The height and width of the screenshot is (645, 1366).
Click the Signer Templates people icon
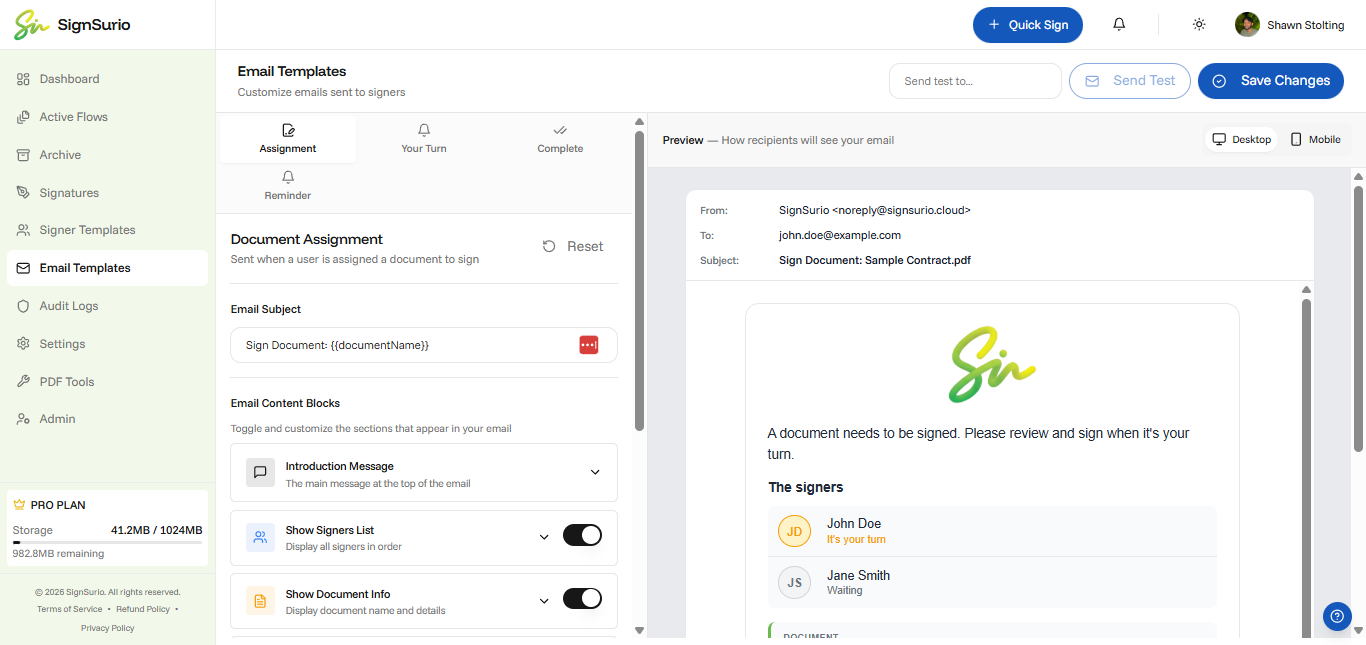(23, 230)
